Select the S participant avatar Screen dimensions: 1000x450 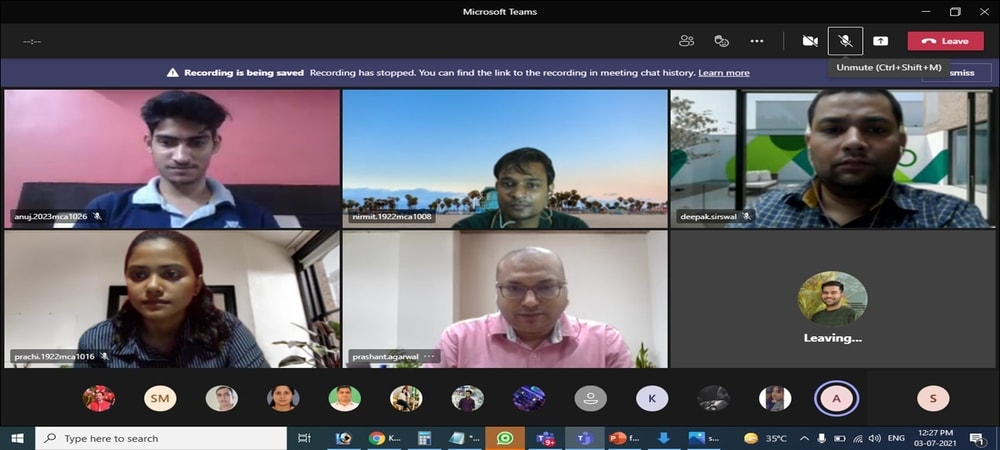[x=933, y=399]
